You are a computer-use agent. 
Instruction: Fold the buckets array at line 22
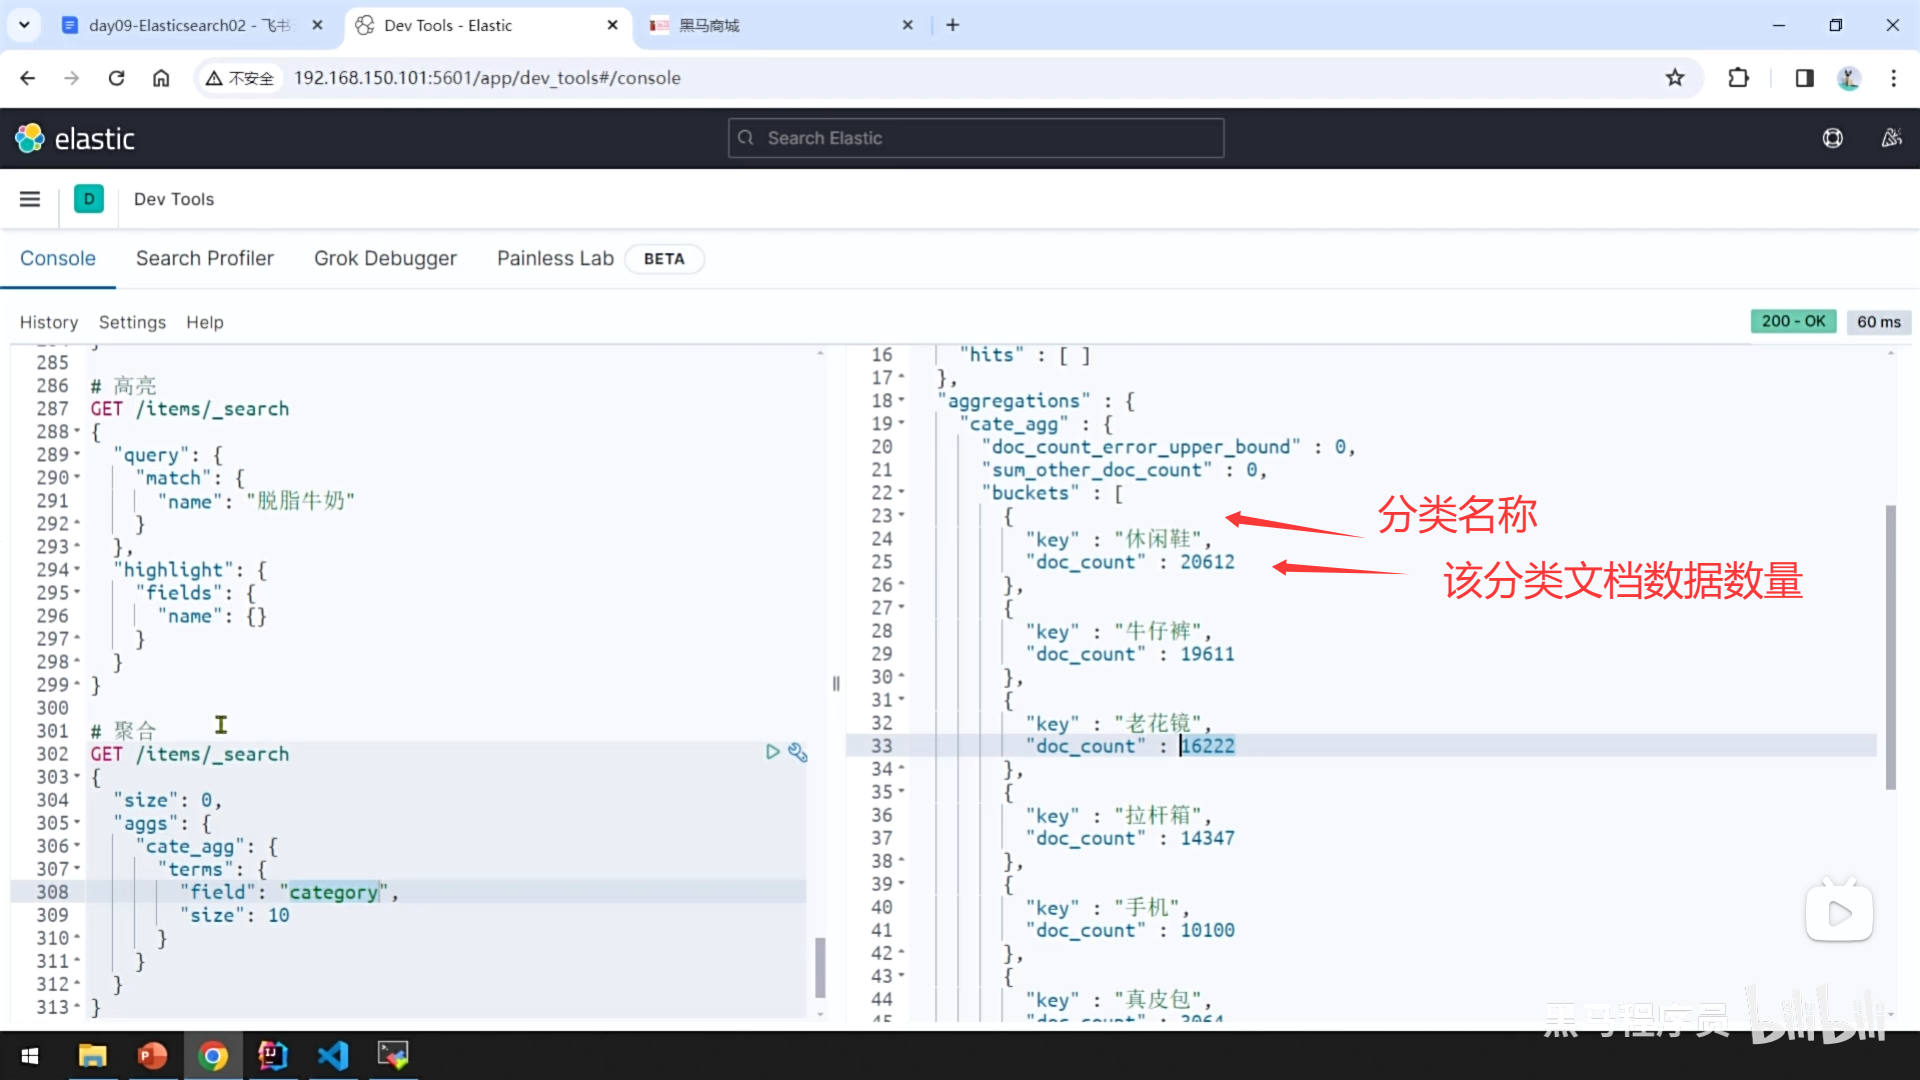coord(902,493)
